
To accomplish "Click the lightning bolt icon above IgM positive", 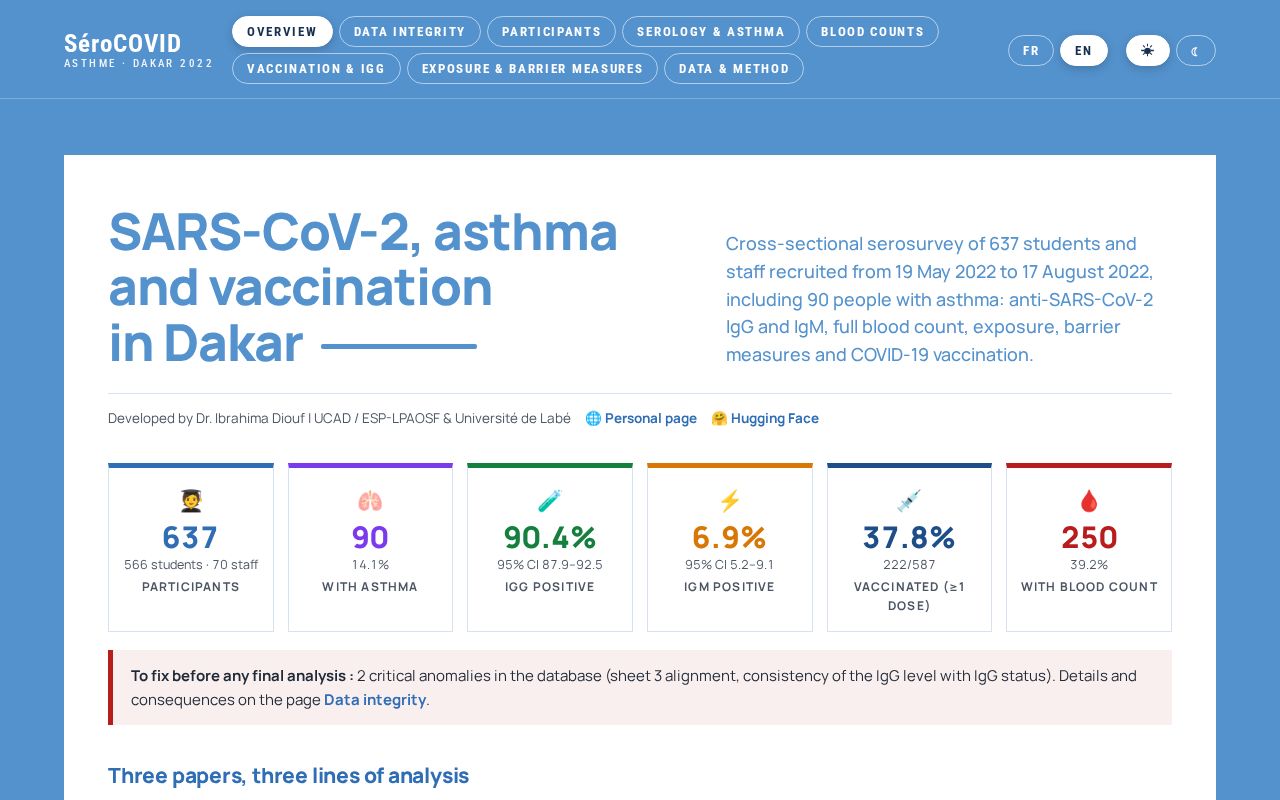I will click(x=730, y=501).
